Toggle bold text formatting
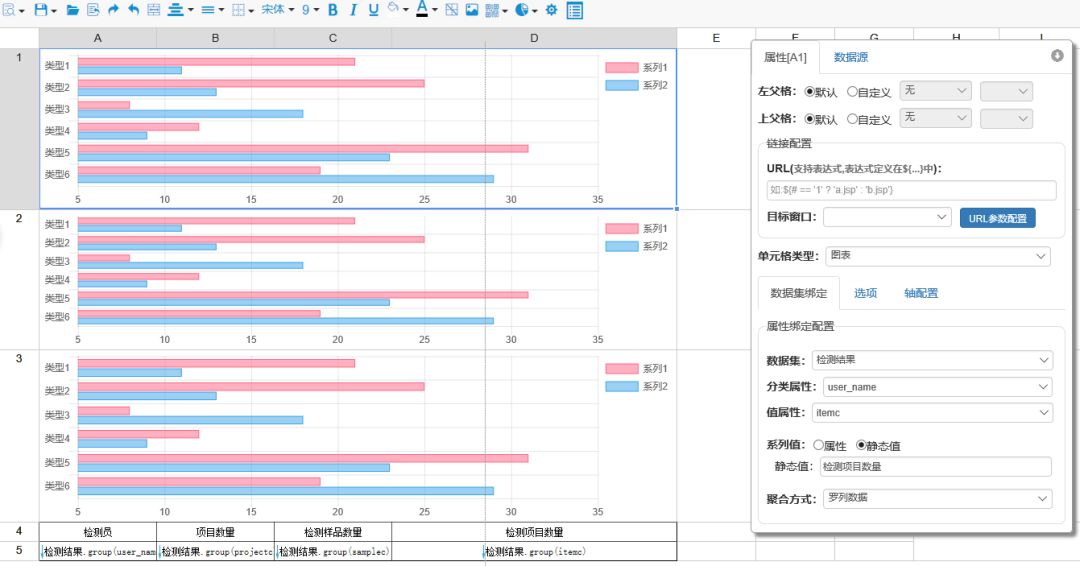1080x566 pixels. (x=332, y=10)
